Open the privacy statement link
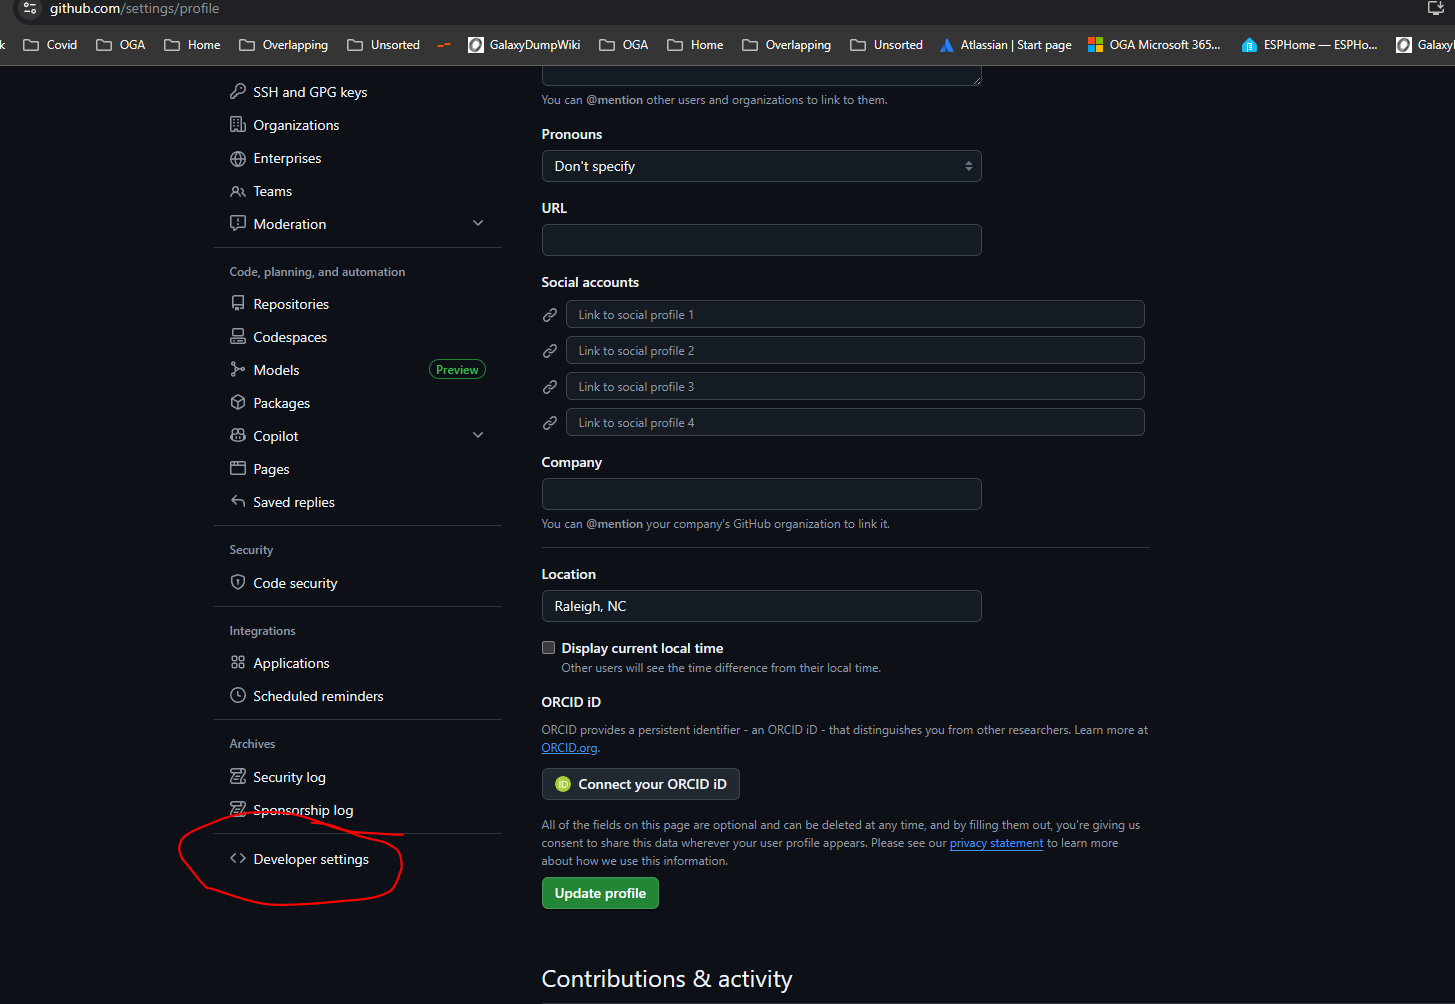Viewport: 1455px width, 1004px height. 996,843
